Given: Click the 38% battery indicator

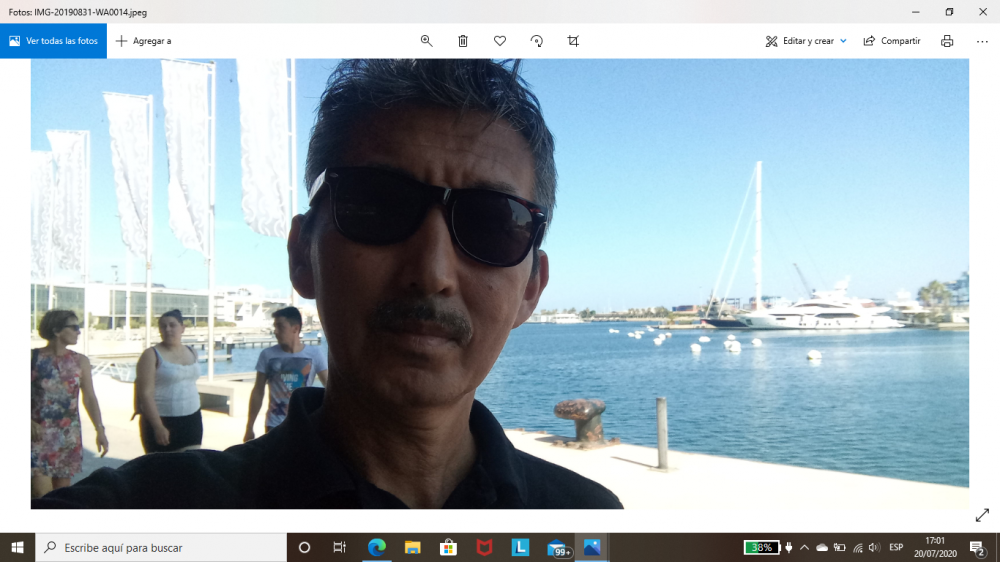Looking at the screenshot, I should click(761, 547).
